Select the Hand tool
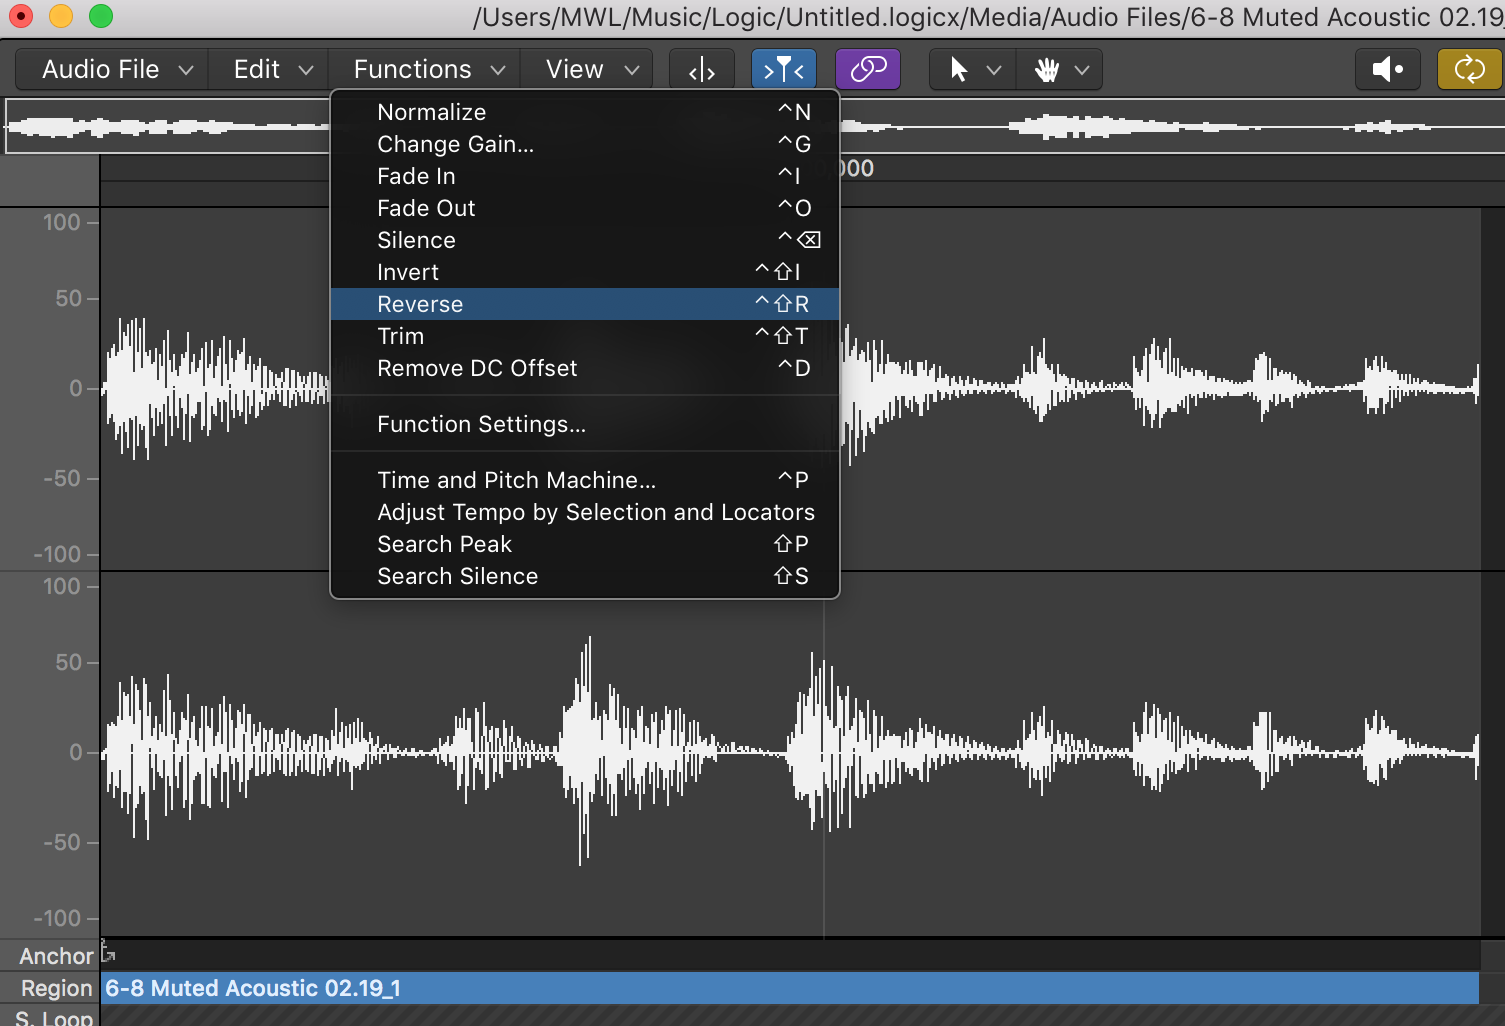 pyautogui.click(x=1046, y=69)
